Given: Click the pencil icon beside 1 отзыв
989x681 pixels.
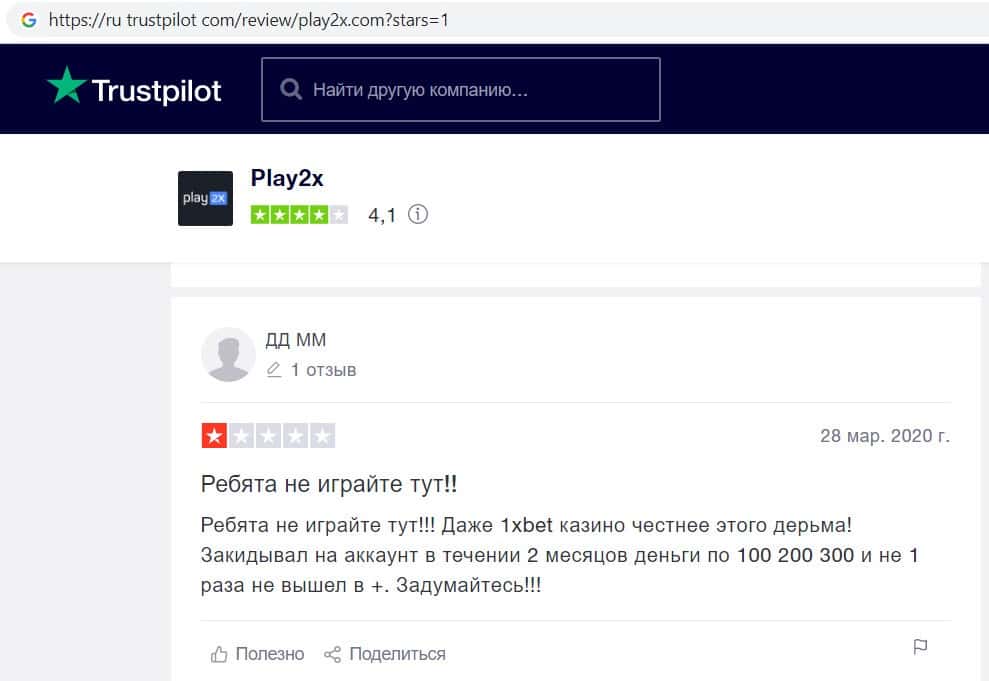Looking at the screenshot, I should [x=274, y=370].
